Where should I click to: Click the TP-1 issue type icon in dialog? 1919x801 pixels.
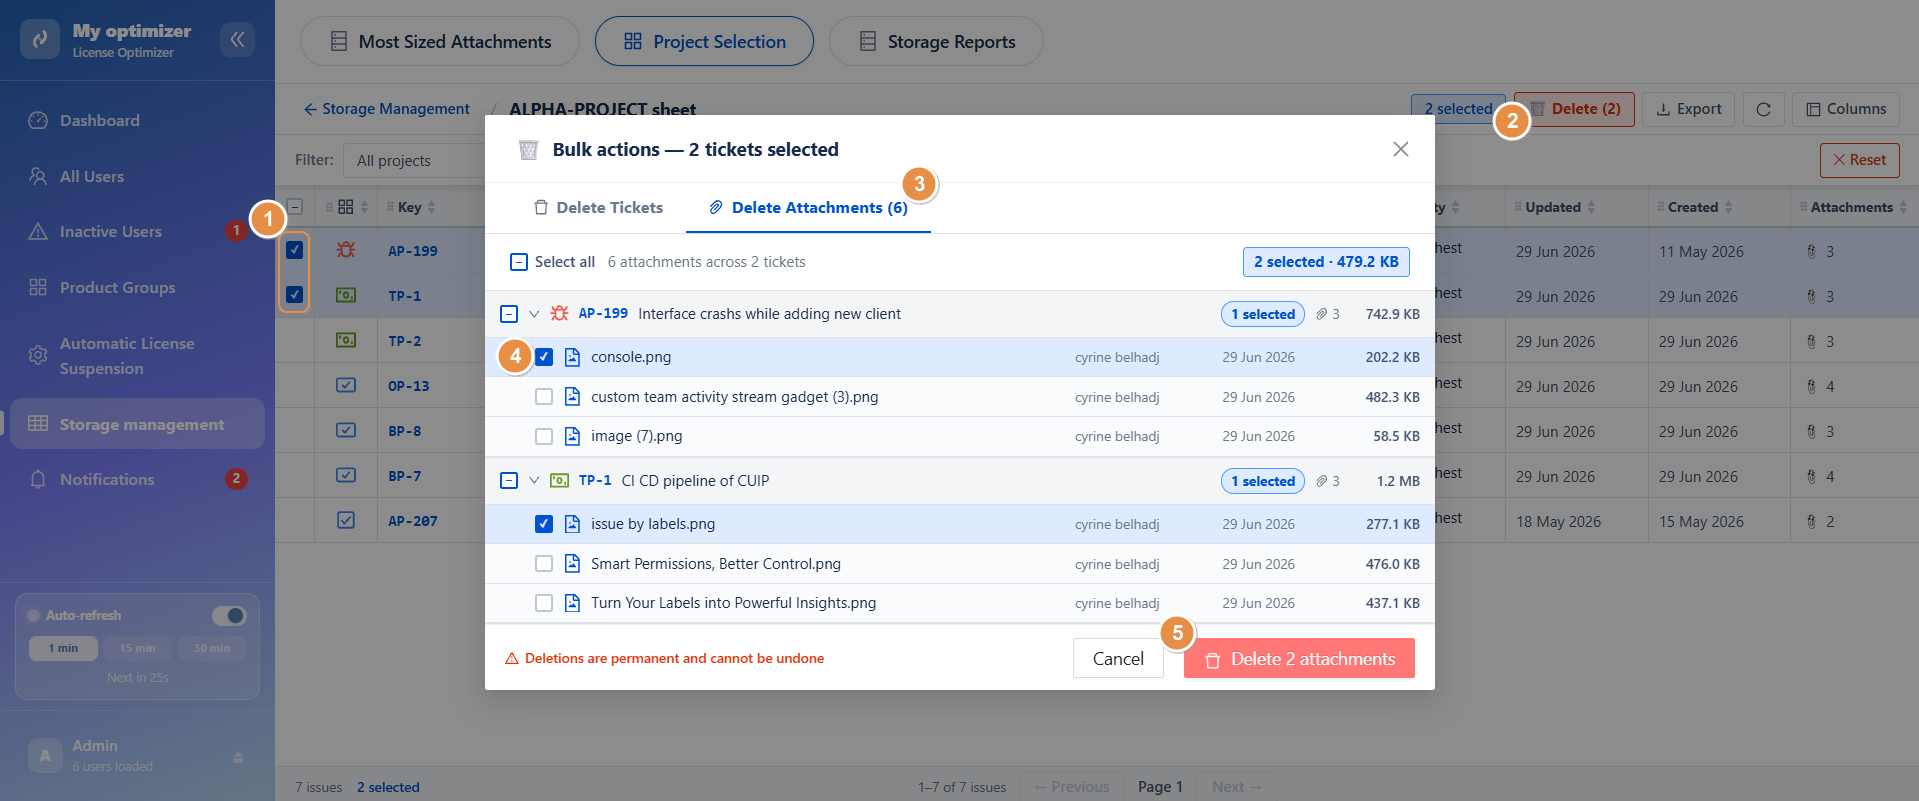[559, 480]
